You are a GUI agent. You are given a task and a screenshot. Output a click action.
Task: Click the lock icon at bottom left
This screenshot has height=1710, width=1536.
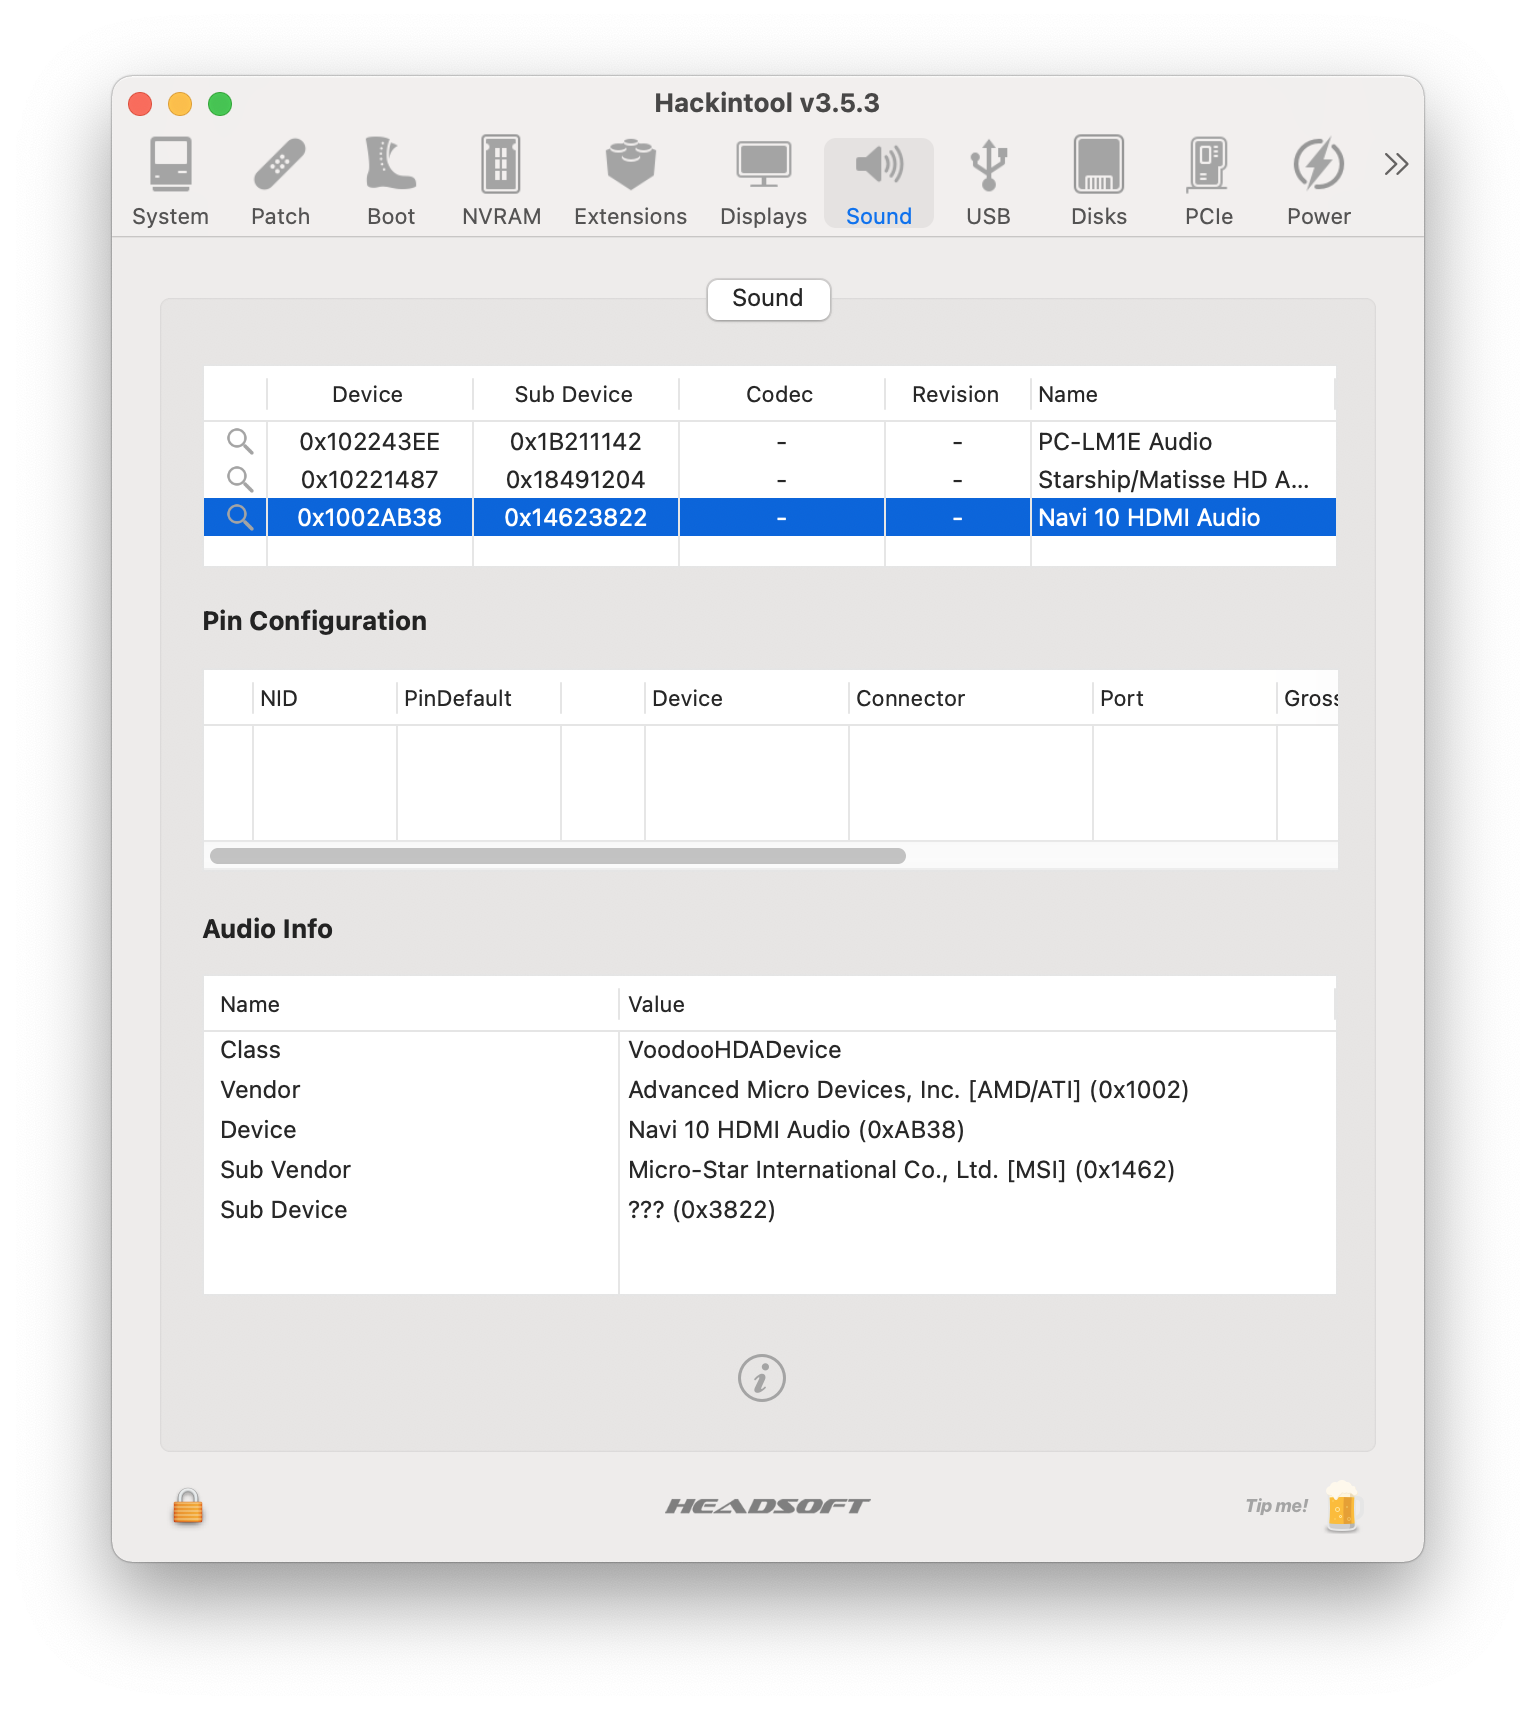(x=188, y=1507)
